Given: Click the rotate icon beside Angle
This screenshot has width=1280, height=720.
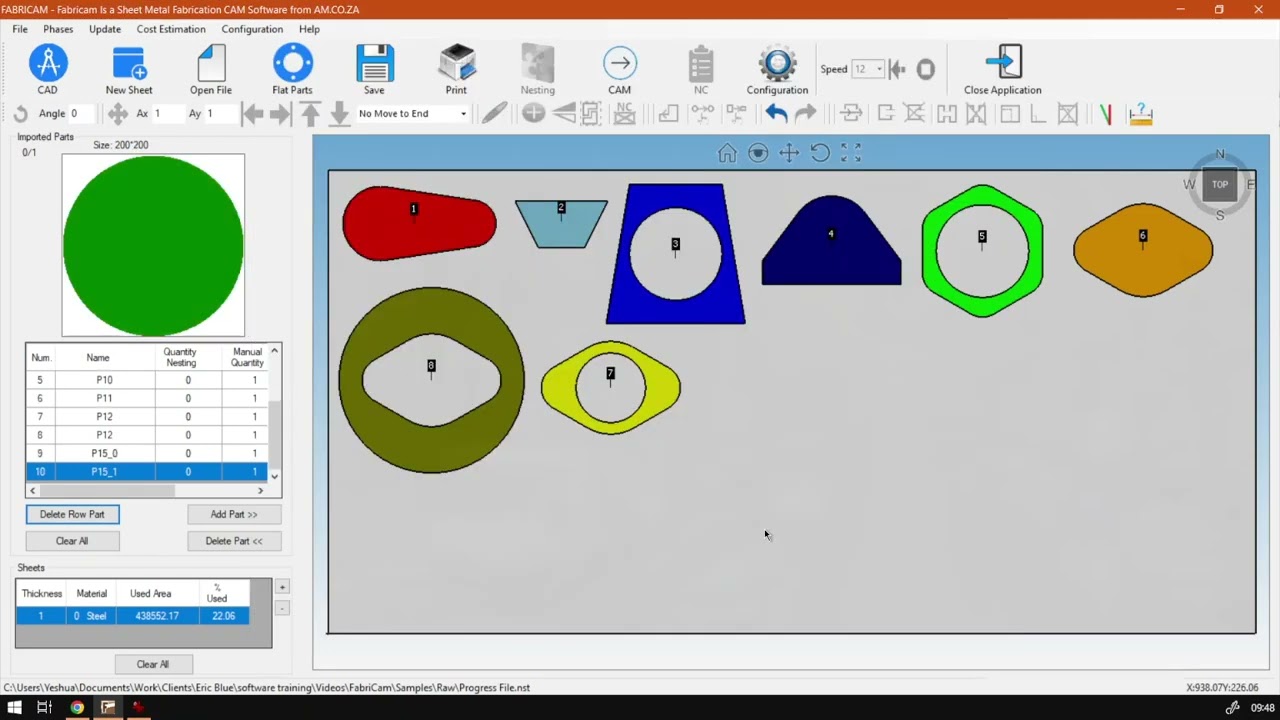Looking at the screenshot, I should point(20,114).
